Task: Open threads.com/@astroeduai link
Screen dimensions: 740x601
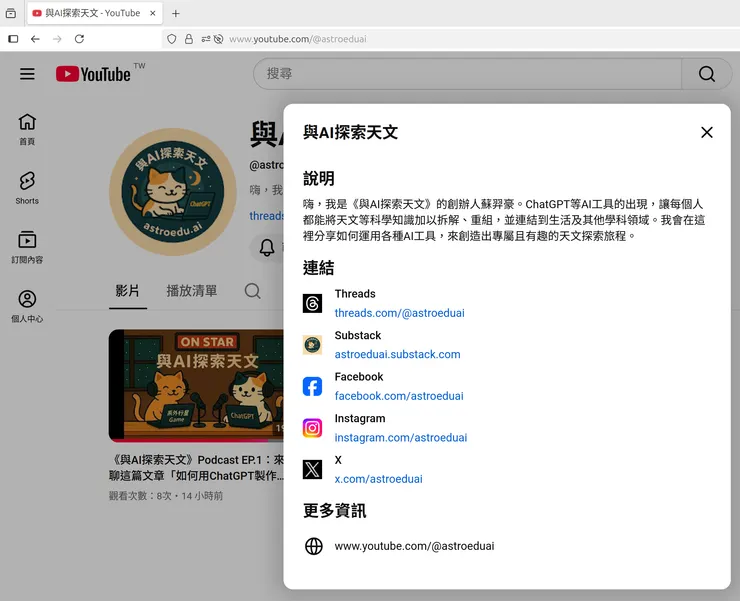Action: tap(399, 313)
